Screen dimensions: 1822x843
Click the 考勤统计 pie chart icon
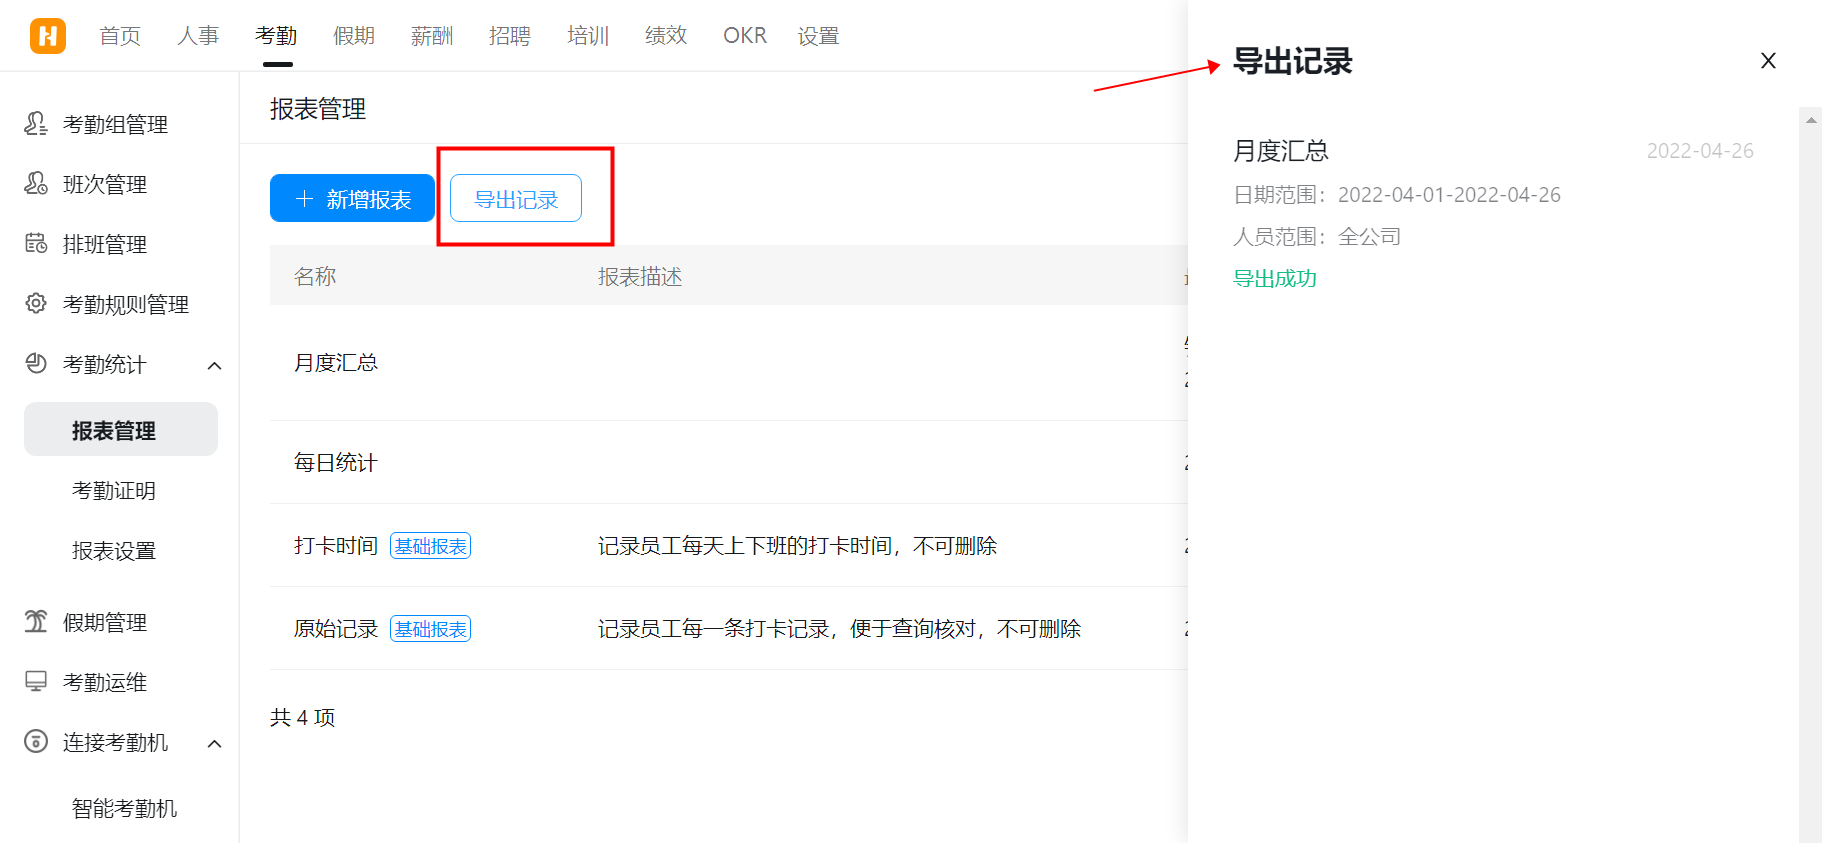(36, 364)
